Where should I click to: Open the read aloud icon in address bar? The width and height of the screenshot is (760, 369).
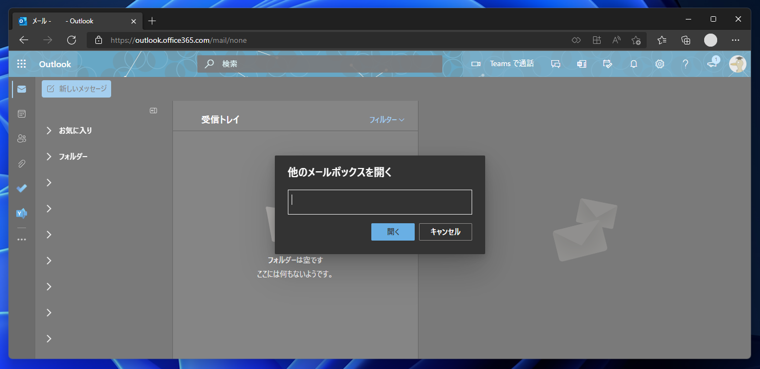(x=616, y=40)
